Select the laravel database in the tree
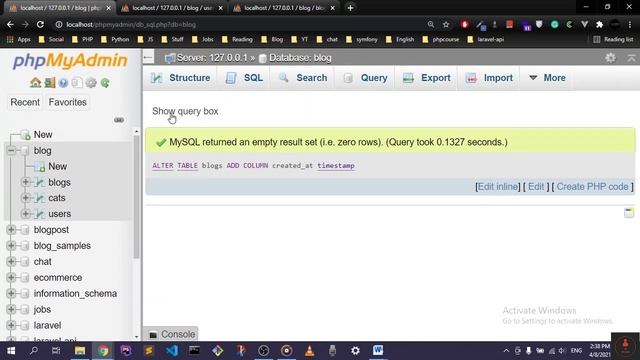 tap(47, 325)
